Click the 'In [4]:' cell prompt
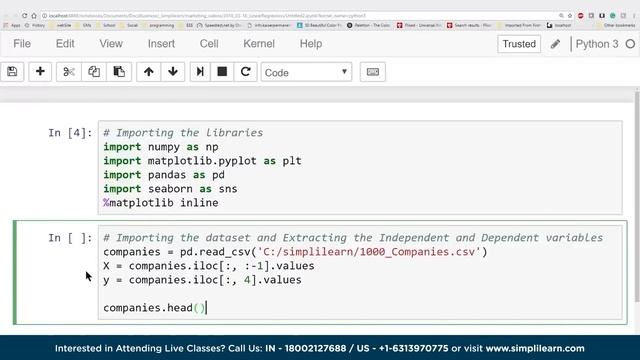Image resolution: width=640 pixels, height=360 pixels. (70, 133)
